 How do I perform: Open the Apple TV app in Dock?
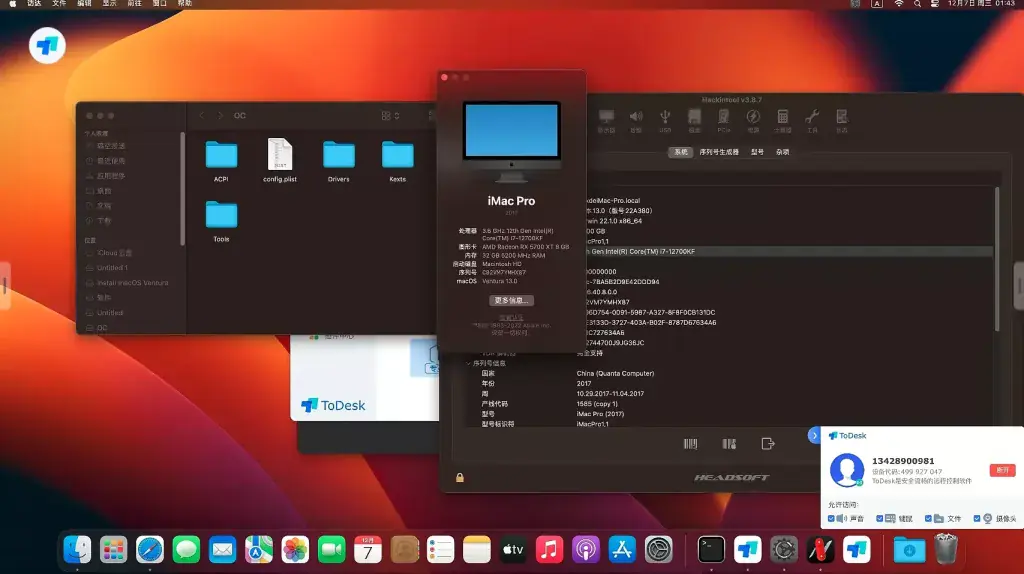513,550
